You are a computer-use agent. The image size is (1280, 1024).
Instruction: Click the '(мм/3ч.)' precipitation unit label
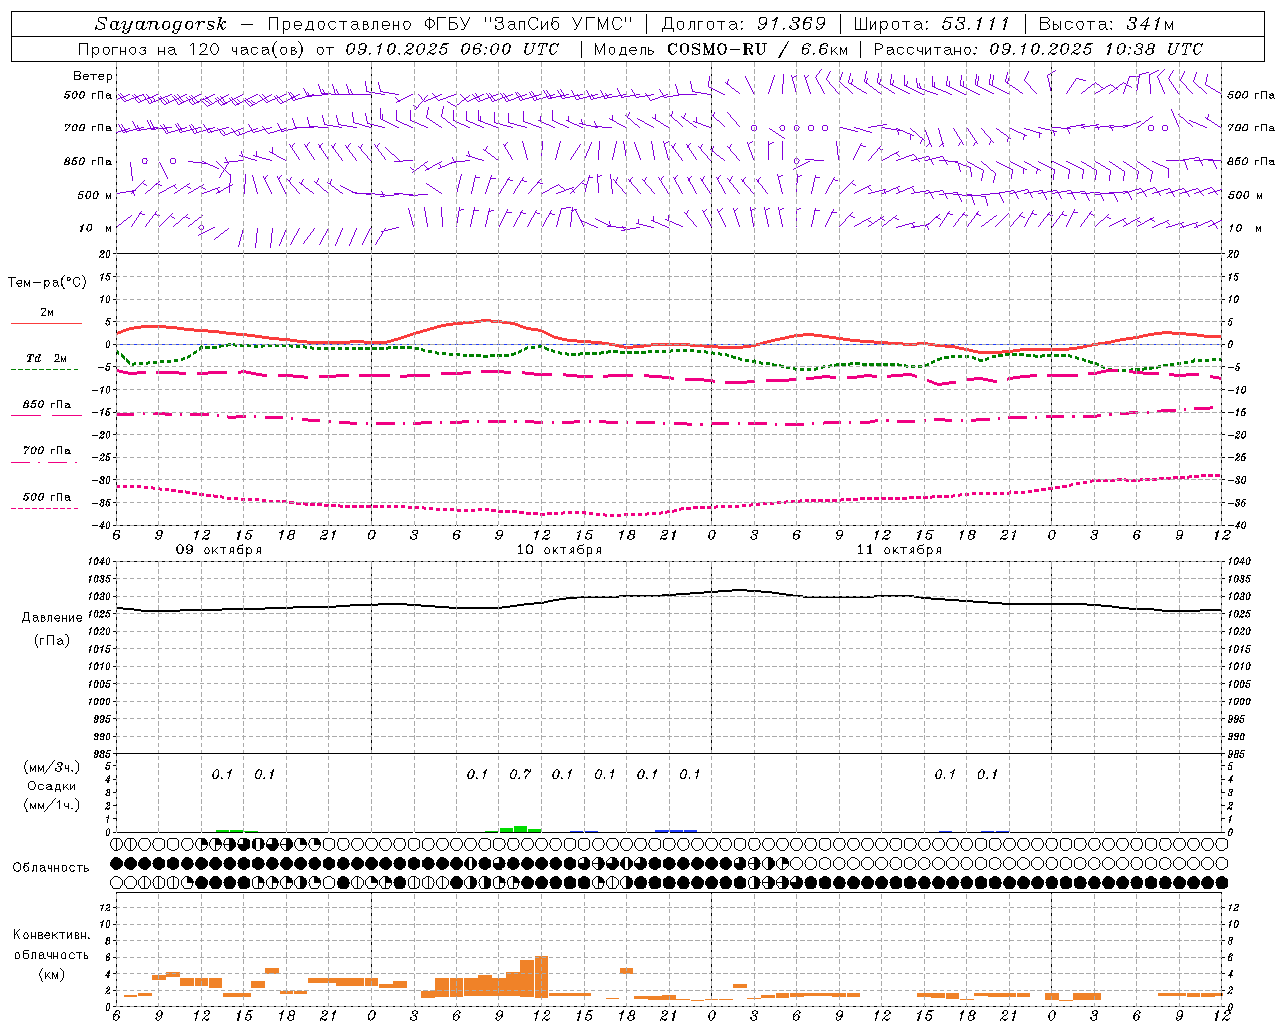(52, 767)
